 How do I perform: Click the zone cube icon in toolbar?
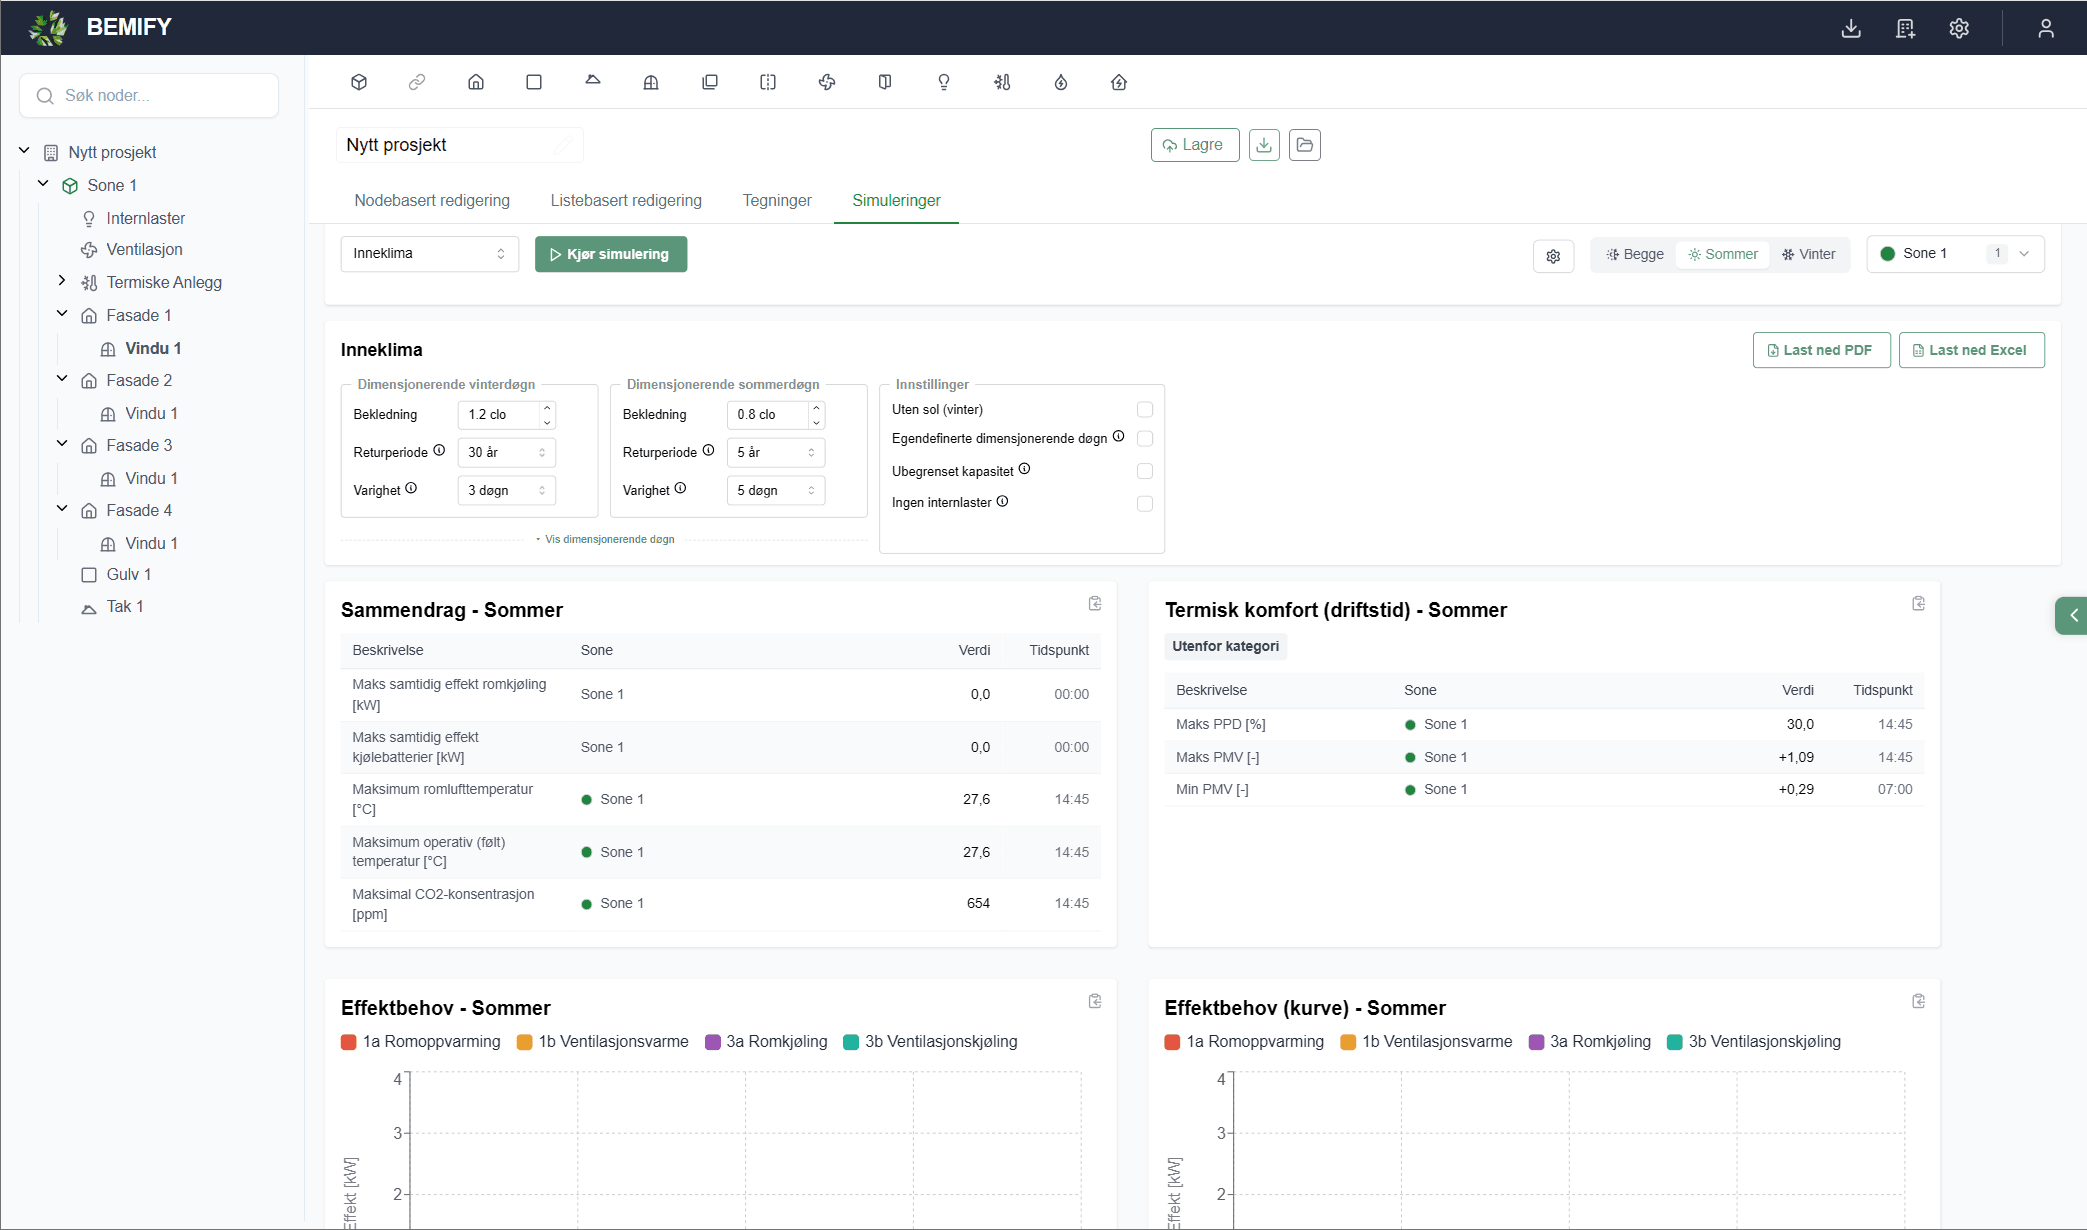tap(359, 82)
